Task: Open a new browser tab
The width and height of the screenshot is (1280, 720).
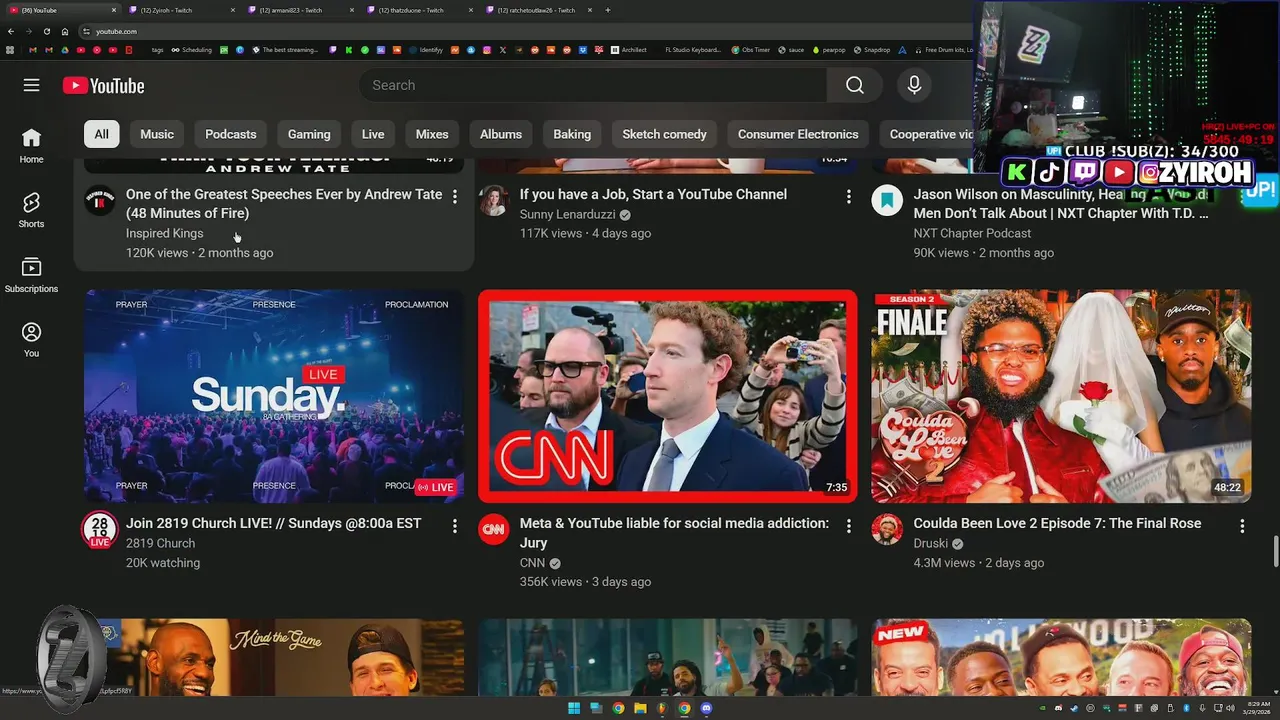Action: click(608, 10)
